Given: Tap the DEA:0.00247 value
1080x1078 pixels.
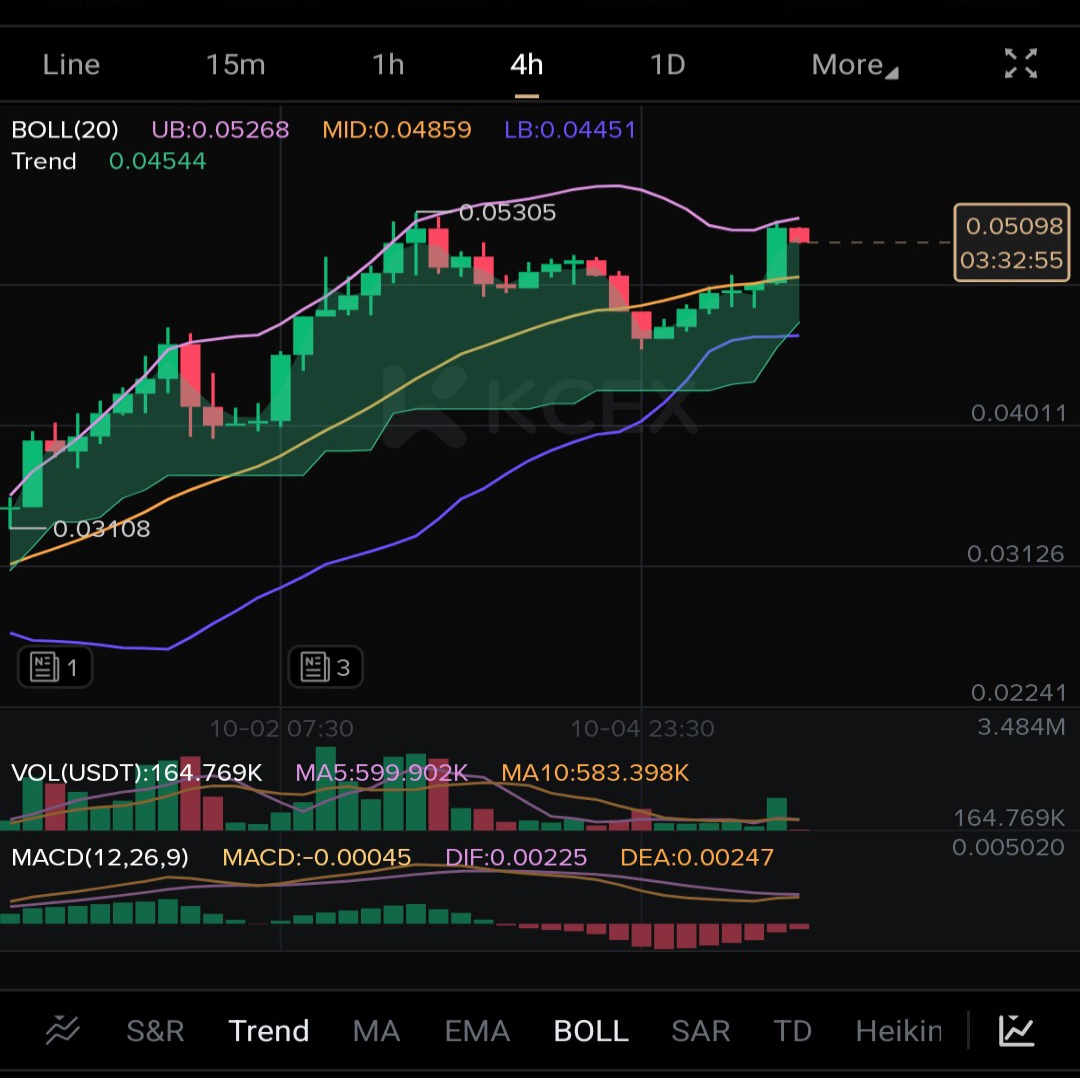Looking at the screenshot, I should [x=697, y=857].
